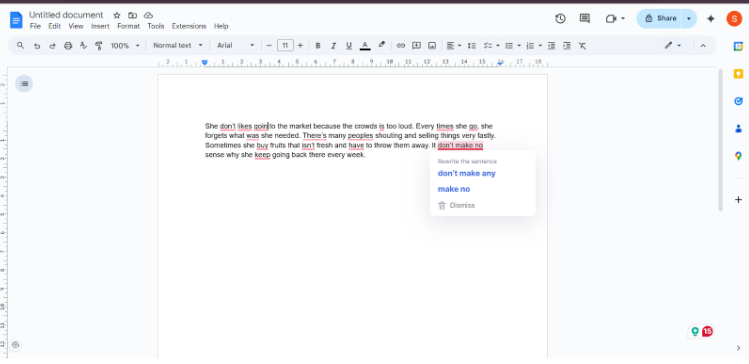This screenshot has height=364, width=749.
Task: Open the Help menu
Action: pyautogui.click(x=221, y=26)
